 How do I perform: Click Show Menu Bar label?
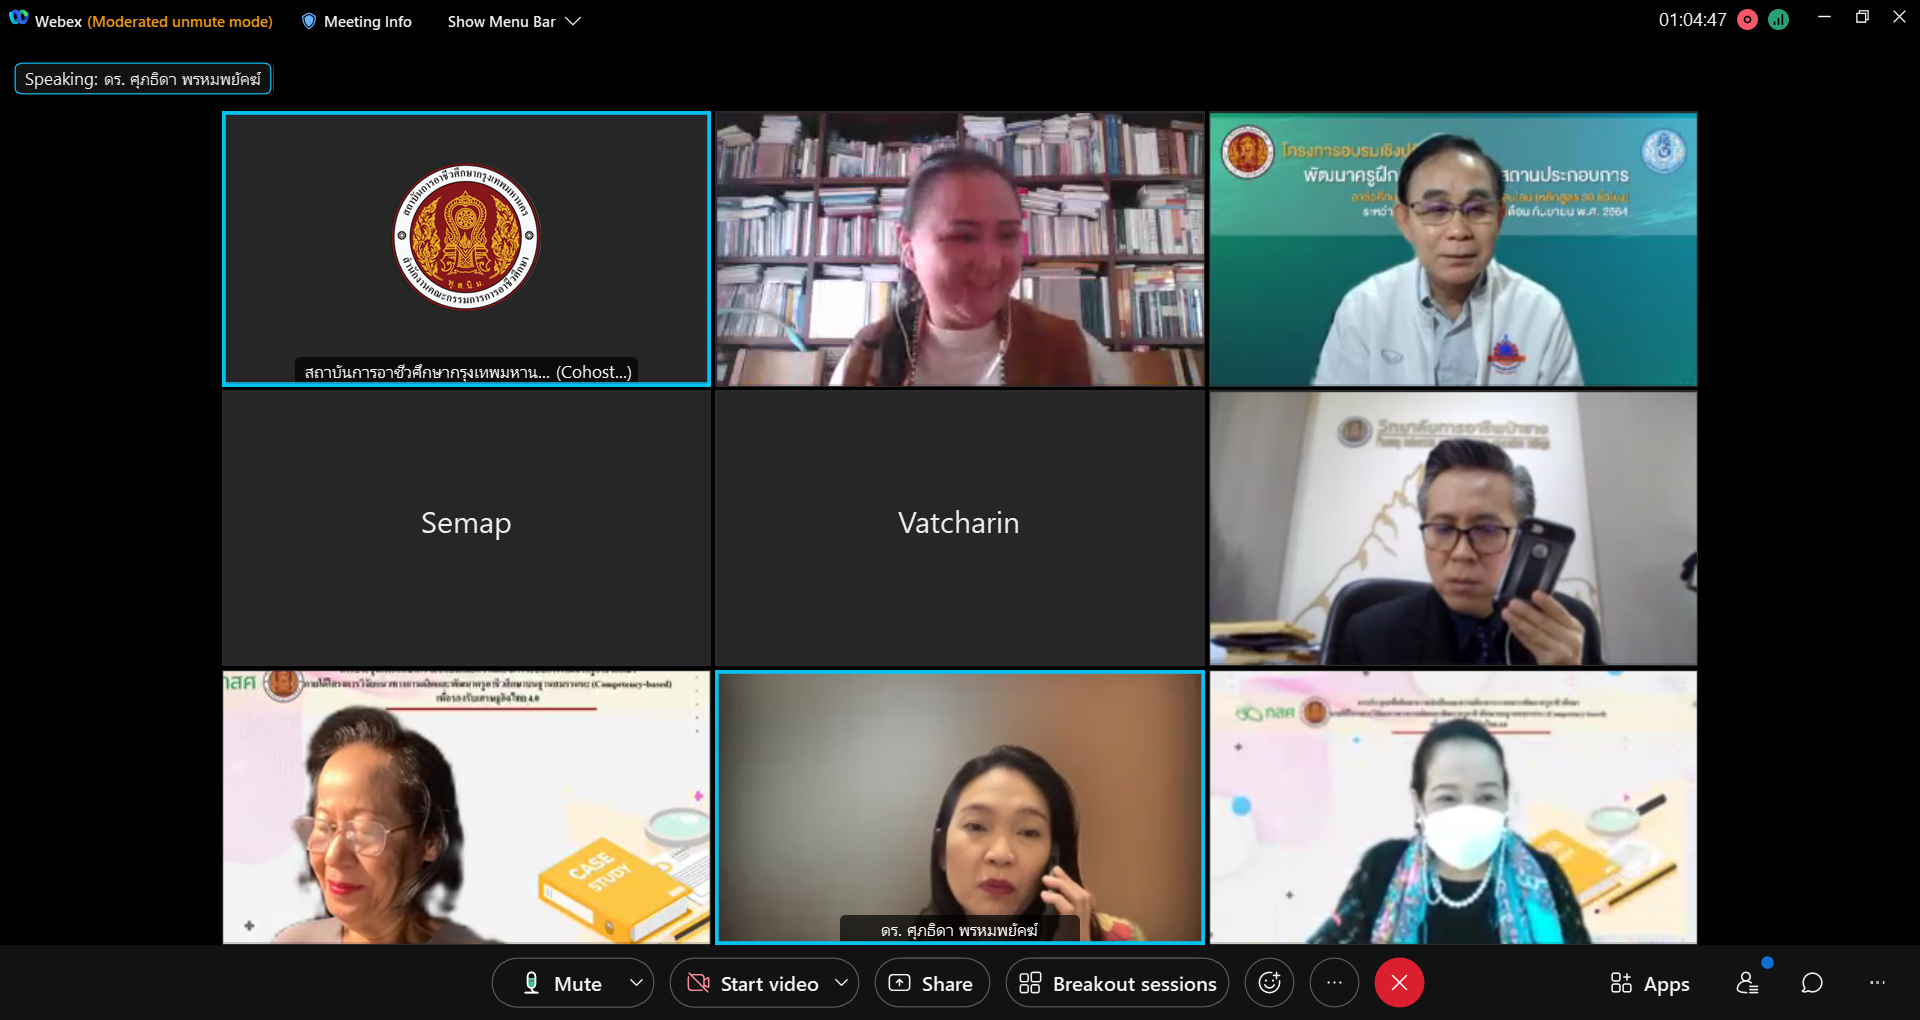point(501,21)
